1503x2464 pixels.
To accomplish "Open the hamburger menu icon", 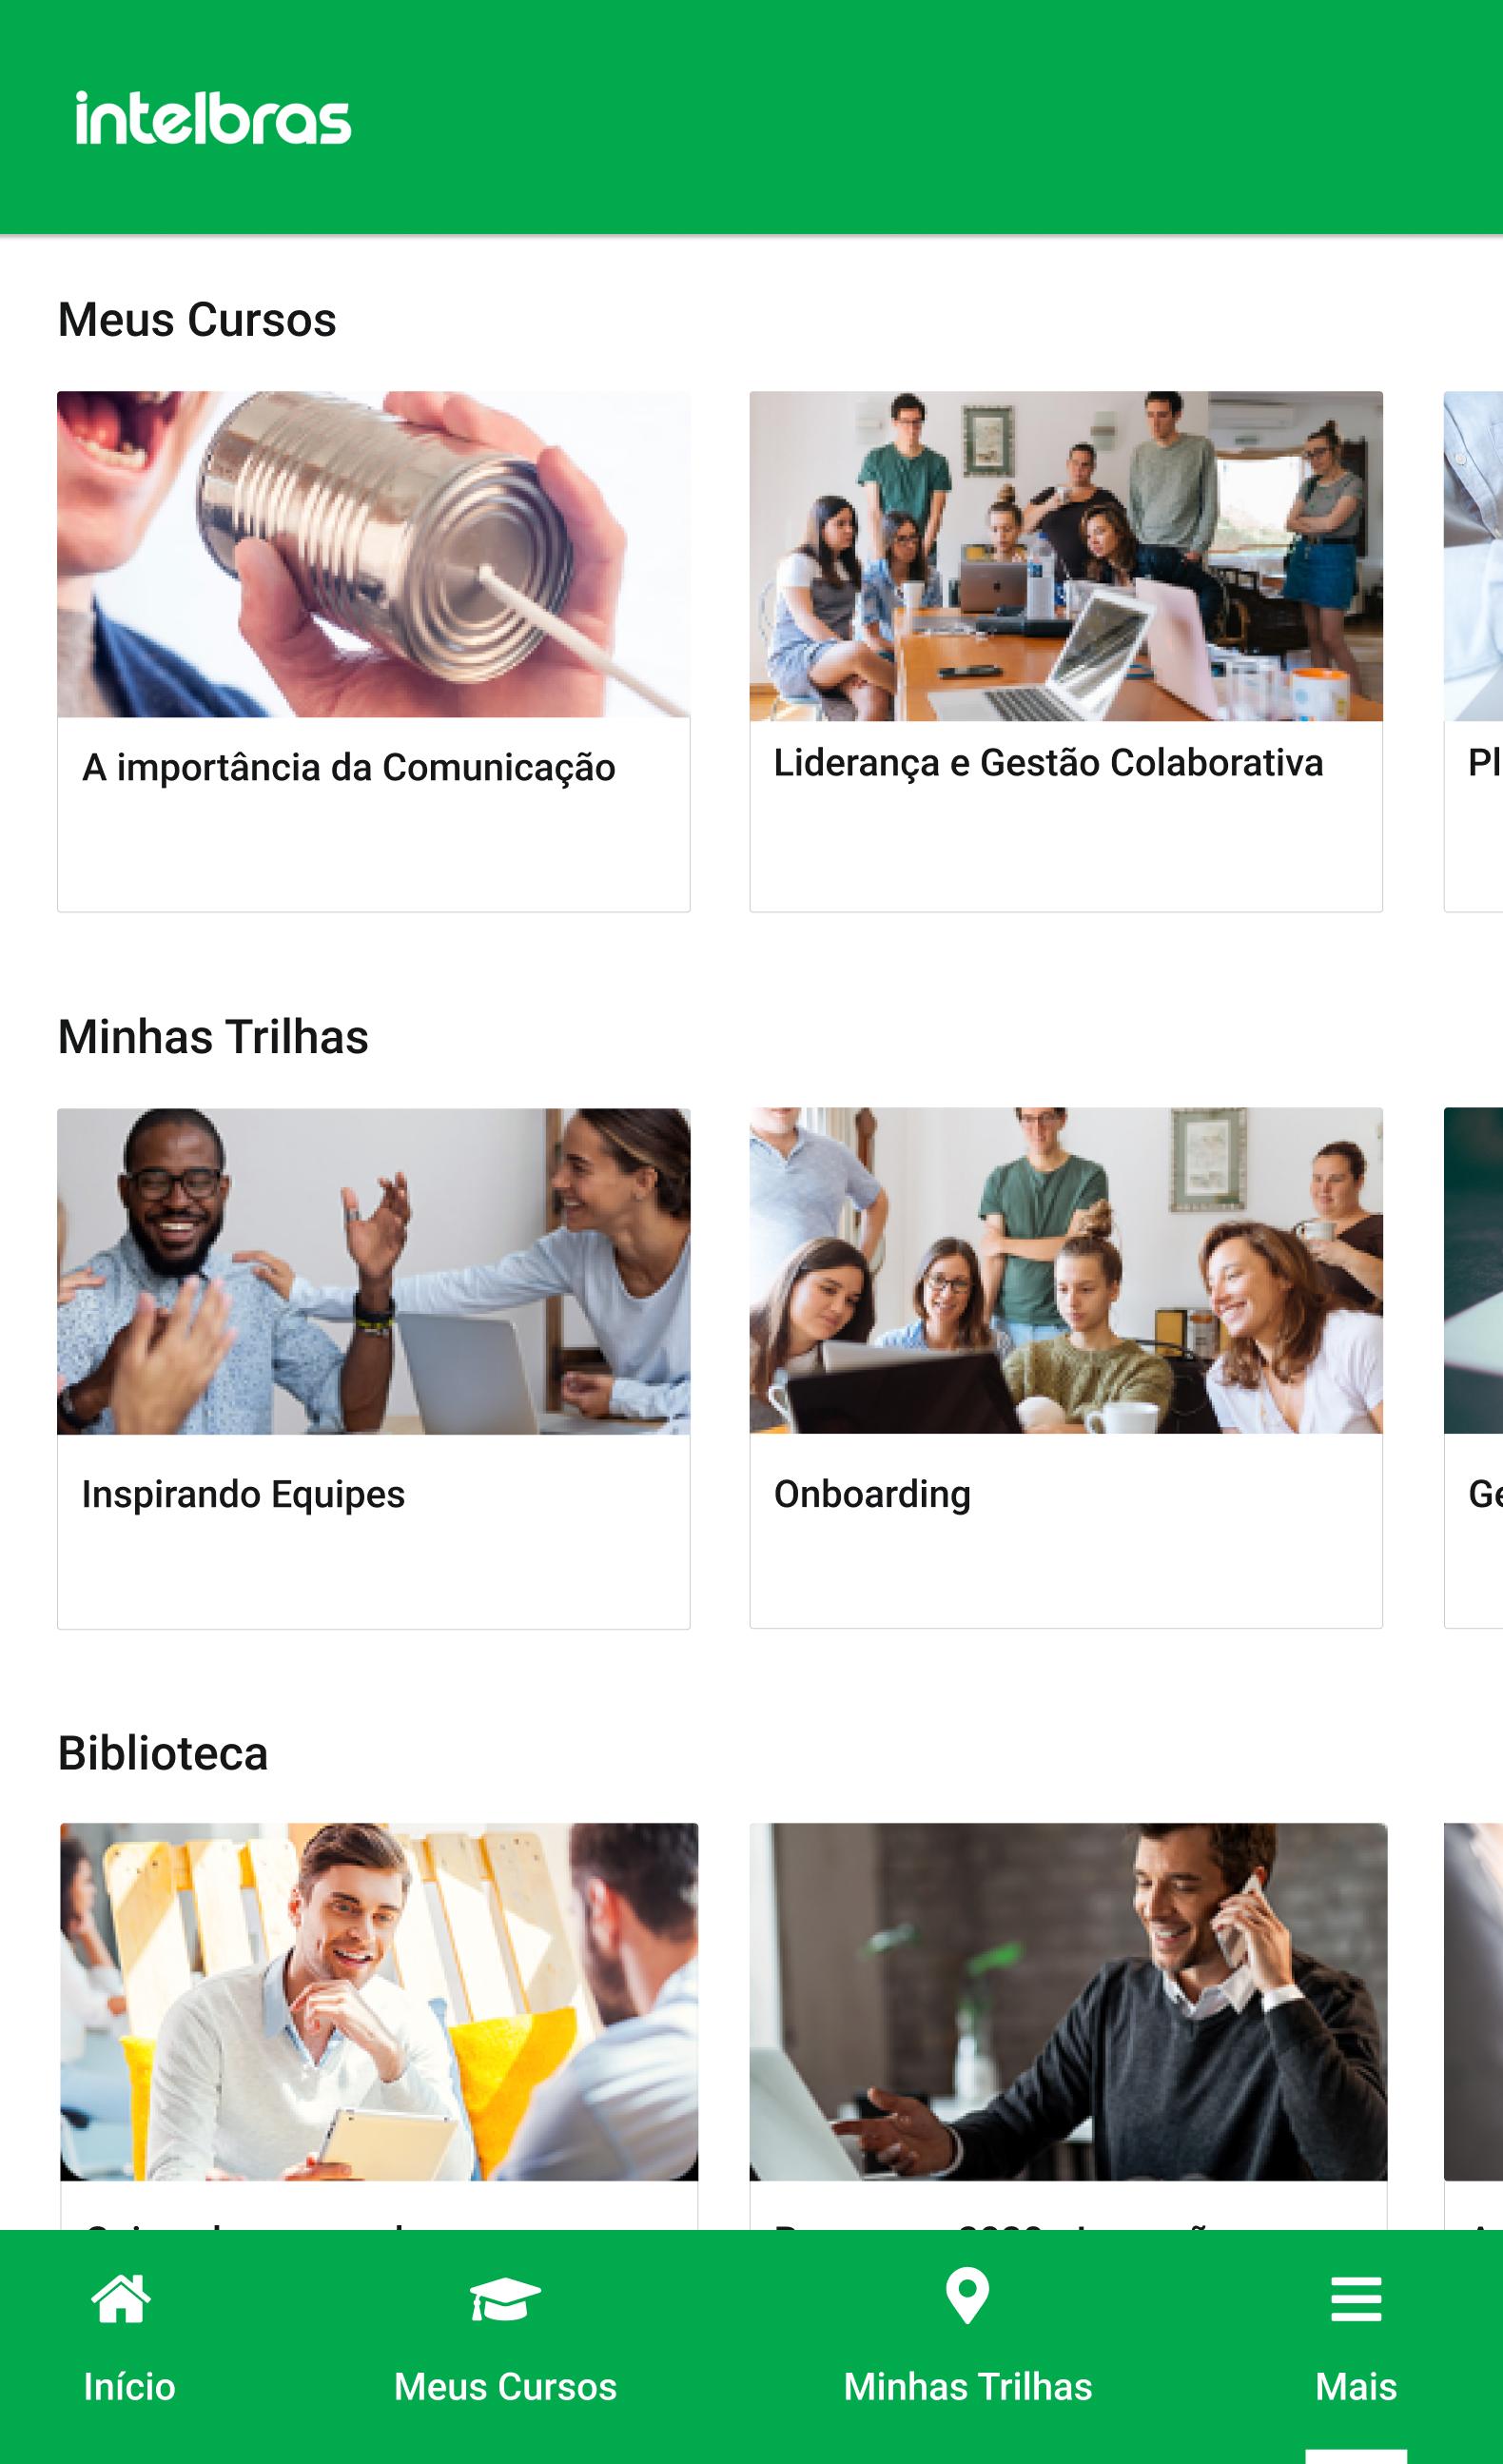I will pyautogui.click(x=1356, y=2299).
